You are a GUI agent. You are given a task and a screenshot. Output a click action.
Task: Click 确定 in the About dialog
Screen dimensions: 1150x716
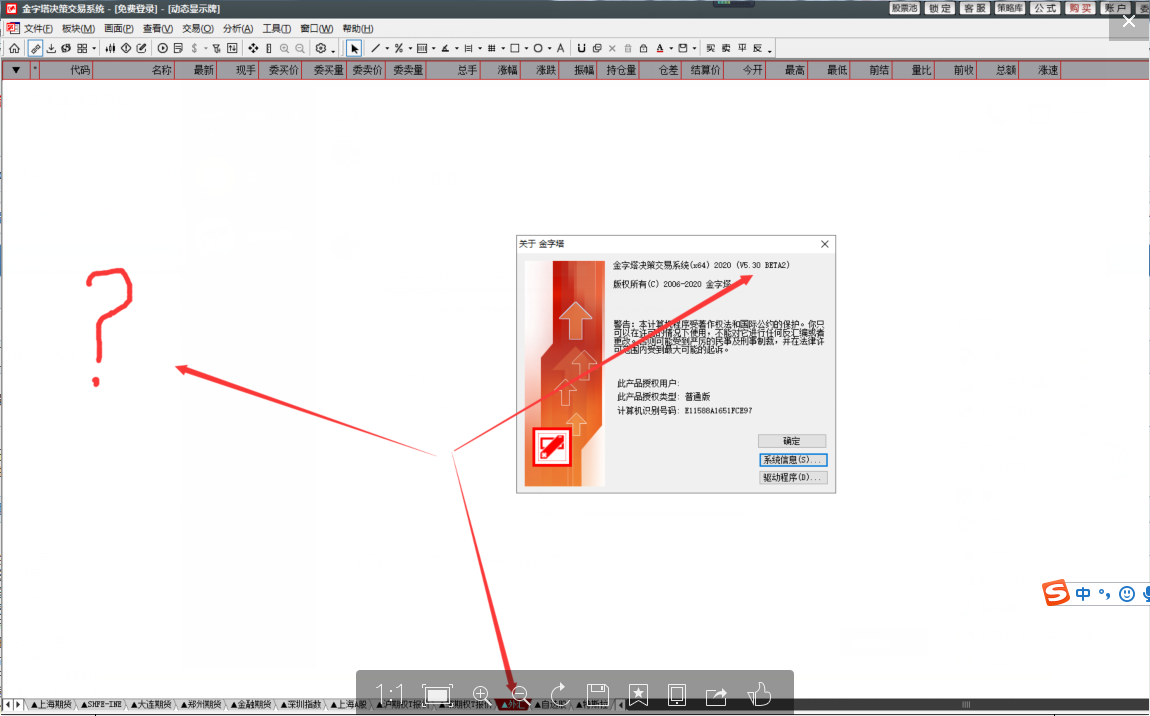pos(792,441)
